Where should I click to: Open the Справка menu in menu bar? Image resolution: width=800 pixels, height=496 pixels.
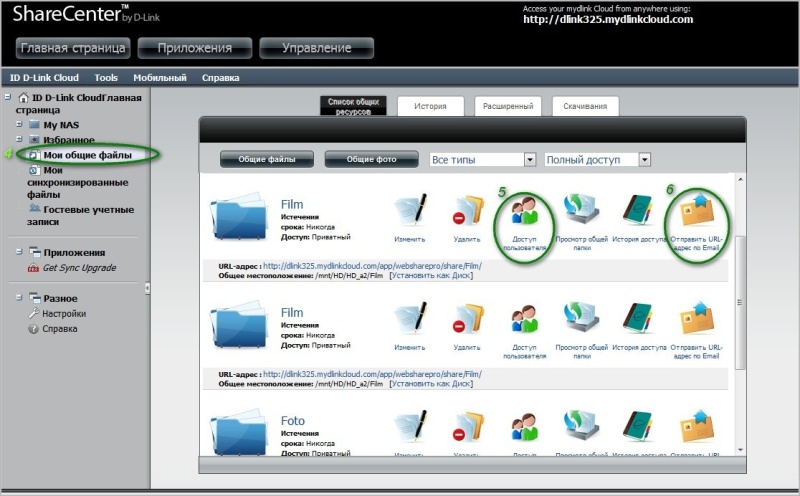click(x=220, y=78)
